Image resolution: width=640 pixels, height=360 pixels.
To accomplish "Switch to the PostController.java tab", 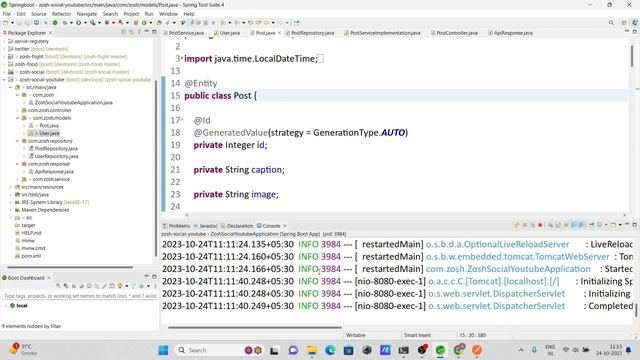I will (x=457, y=33).
